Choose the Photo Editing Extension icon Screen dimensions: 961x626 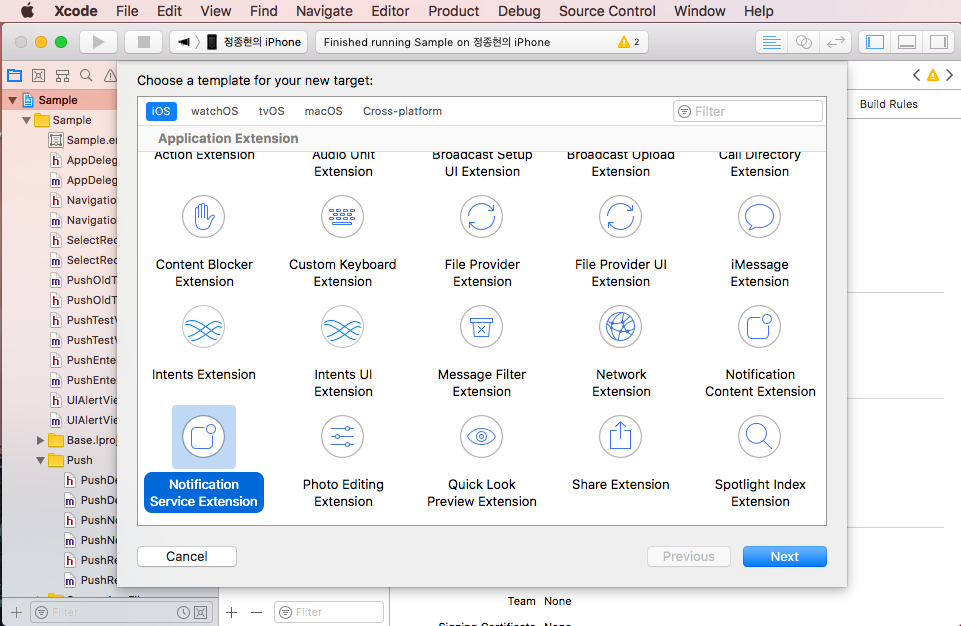click(x=343, y=437)
